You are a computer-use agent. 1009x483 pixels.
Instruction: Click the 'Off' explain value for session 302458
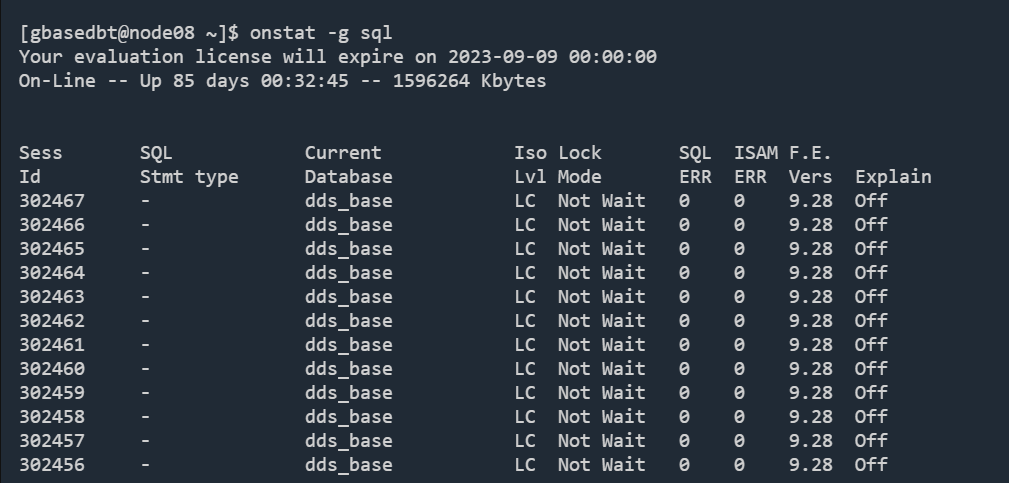coord(871,417)
